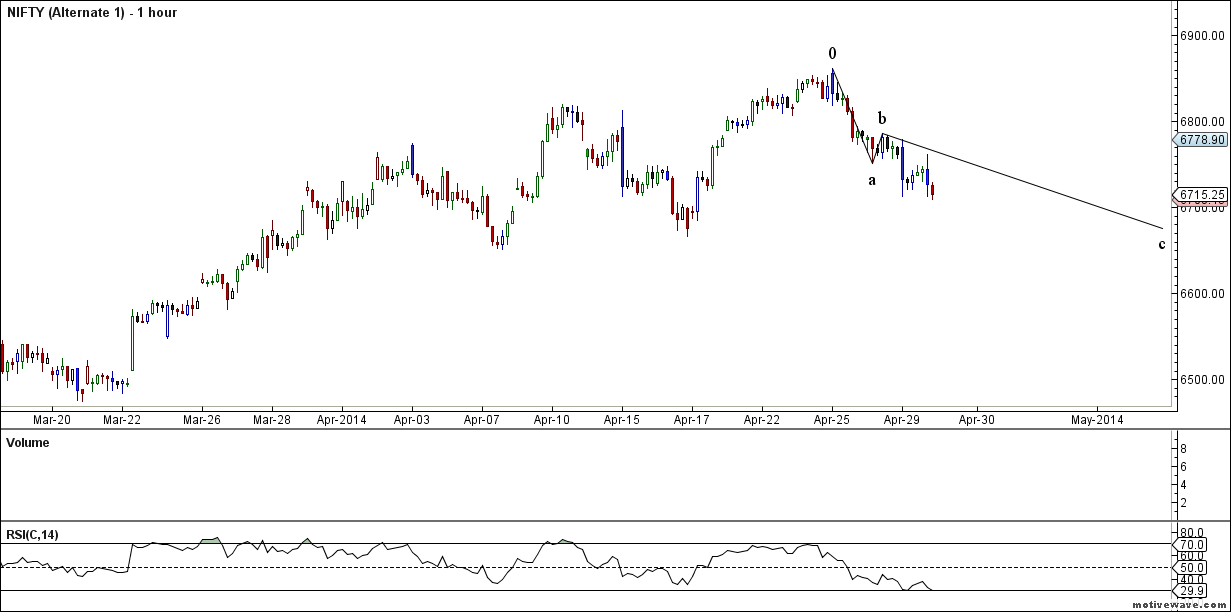Click the Mar-22 date on the time axis
Screen dimensions: 1231x612
122,420
